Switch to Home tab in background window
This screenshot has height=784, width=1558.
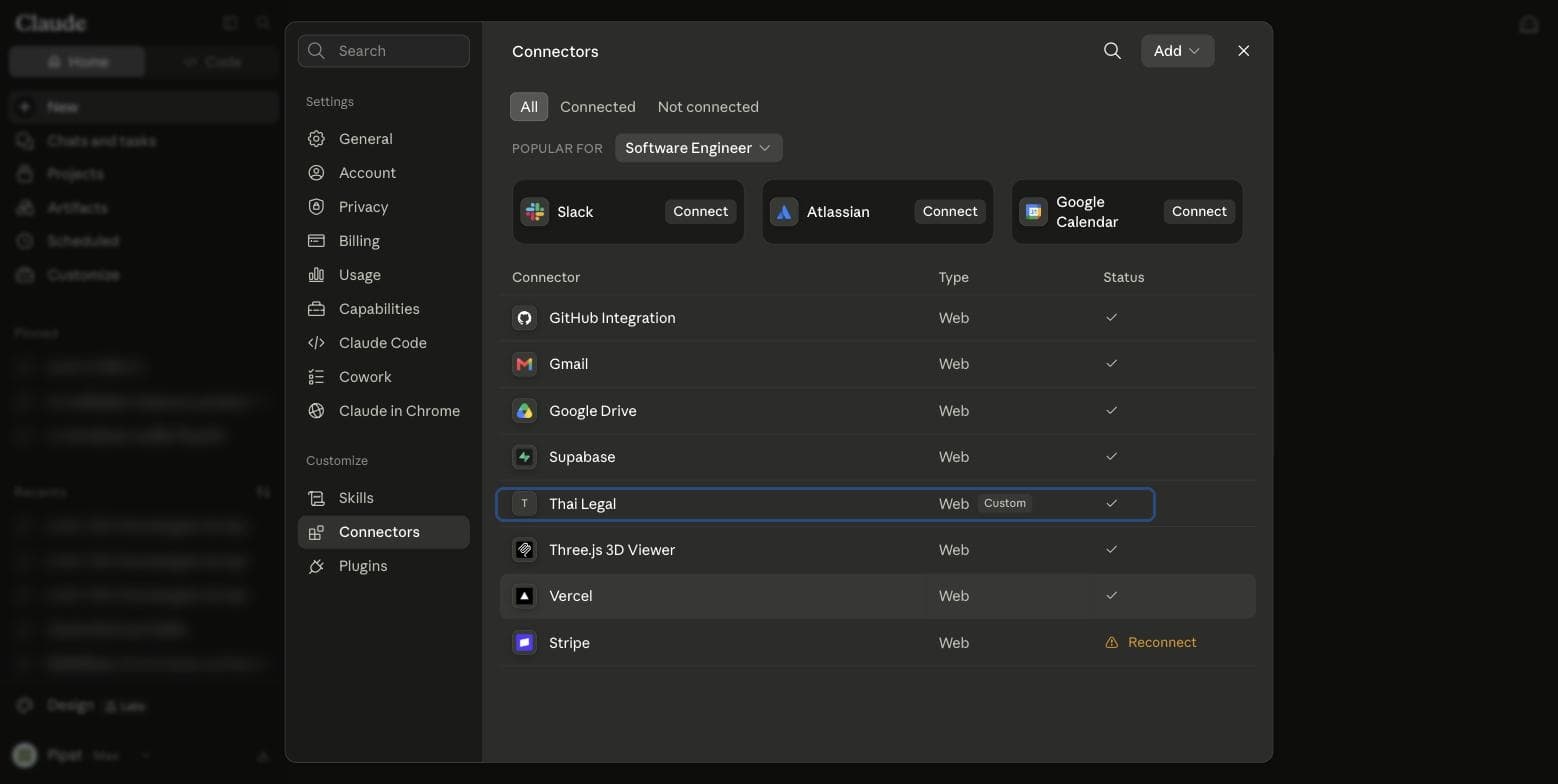click(x=77, y=62)
